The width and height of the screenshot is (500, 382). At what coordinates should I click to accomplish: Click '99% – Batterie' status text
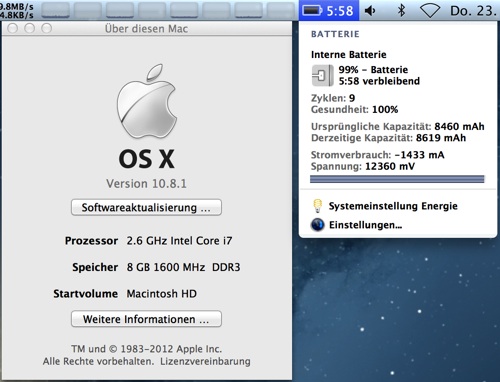point(373,70)
